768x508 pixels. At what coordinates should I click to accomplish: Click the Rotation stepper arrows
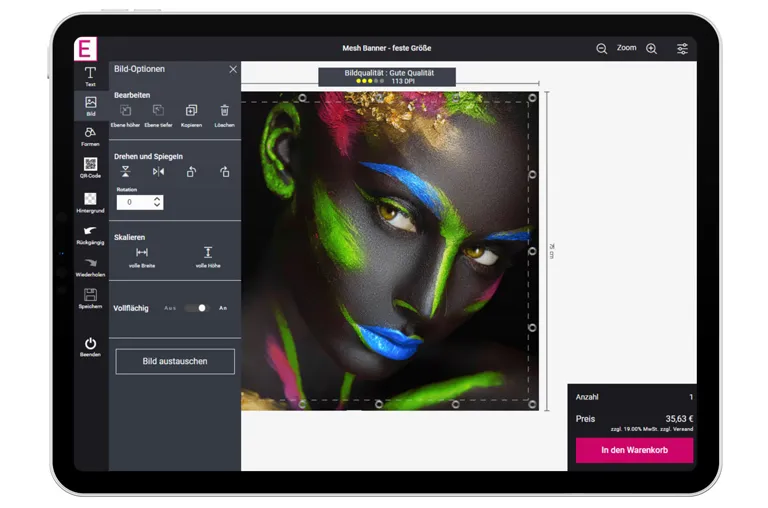(x=157, y=202)
